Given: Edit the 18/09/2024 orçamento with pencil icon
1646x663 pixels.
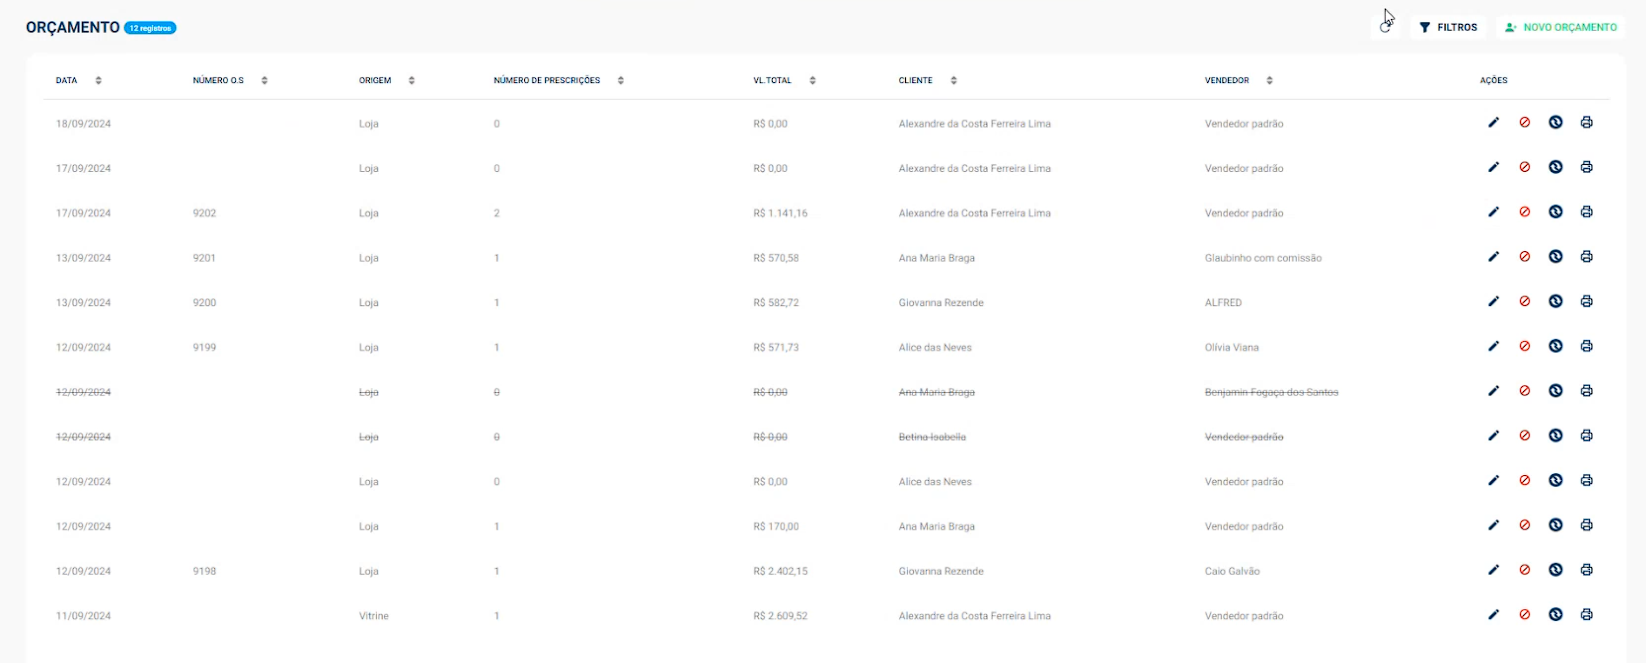Looking at the screenshot, I should (1493, 122).
